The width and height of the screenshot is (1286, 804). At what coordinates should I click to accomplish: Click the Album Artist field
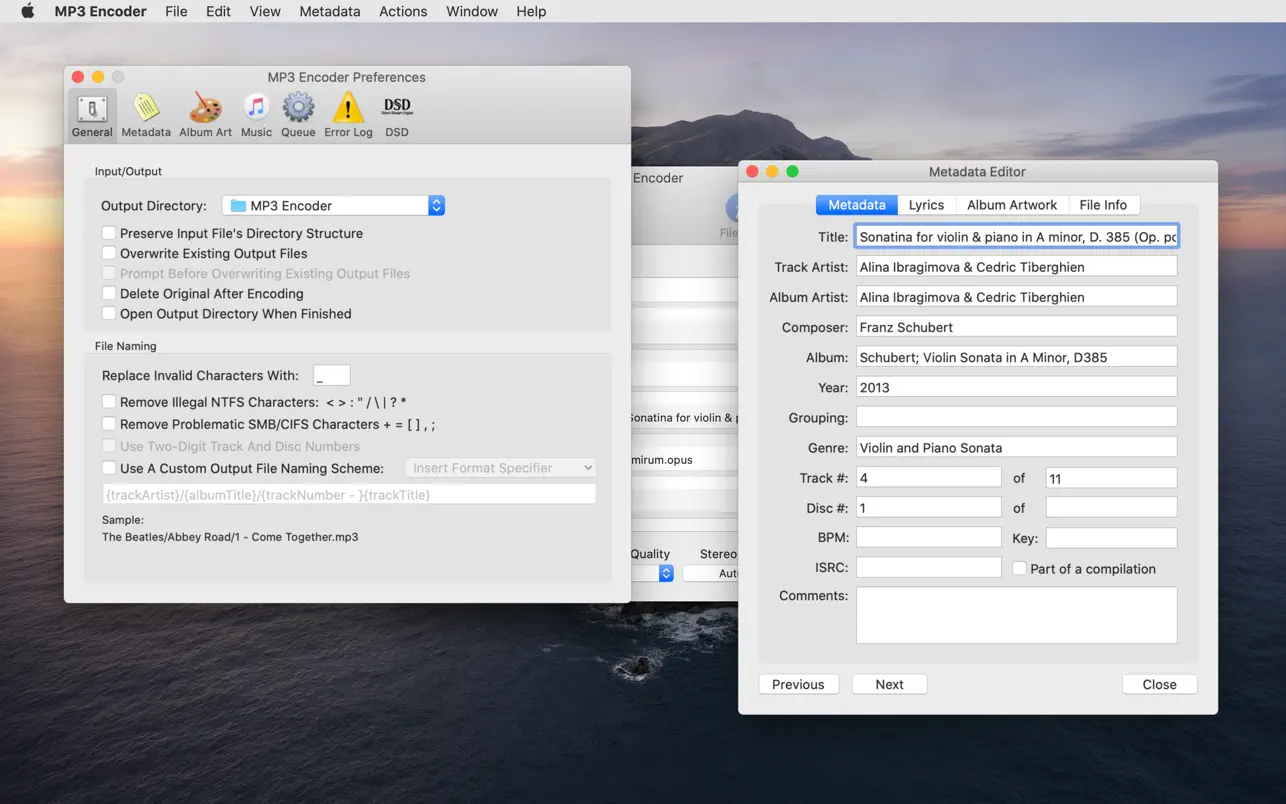pyautogui.click(x=1017, y=296)
